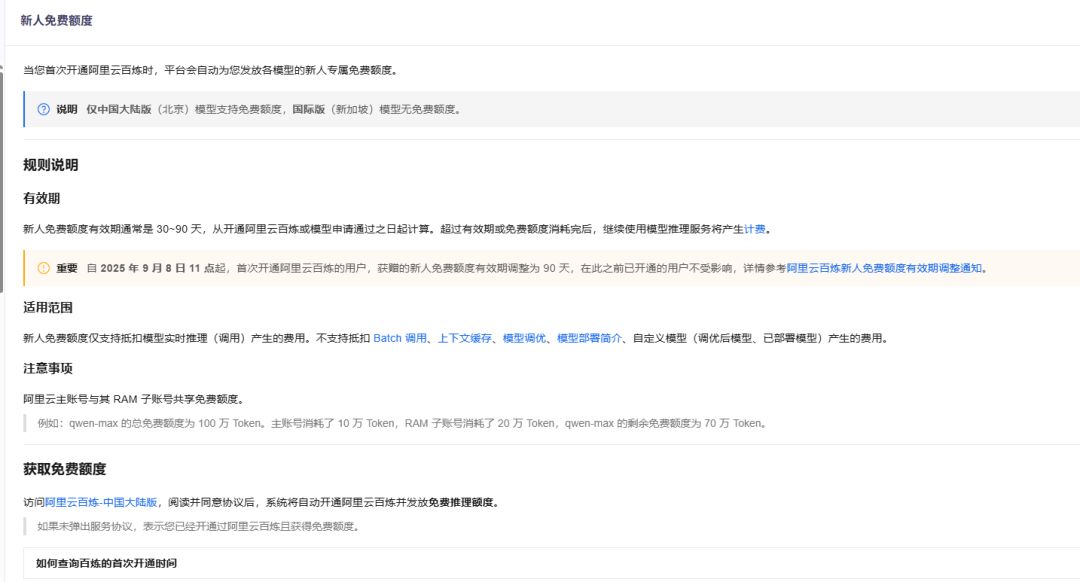
Task: Open the 上下文缓存 link
Action: 465,338
